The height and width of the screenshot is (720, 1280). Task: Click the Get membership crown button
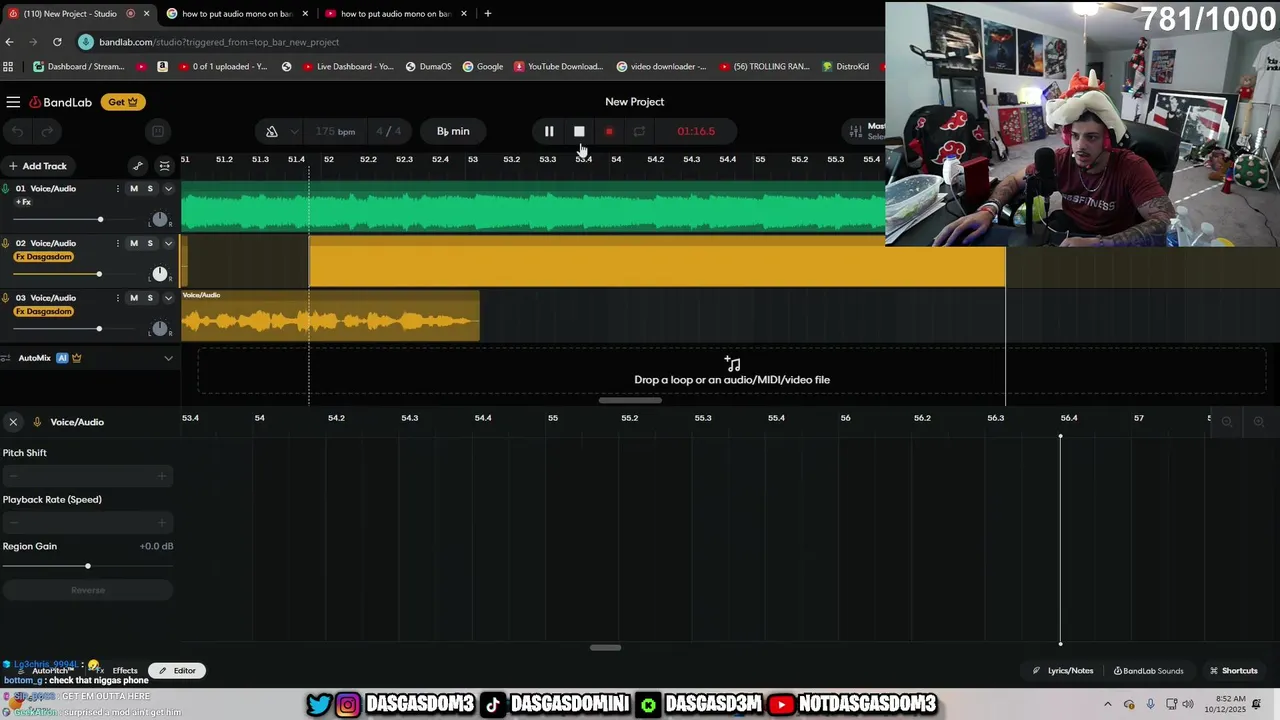point(123,102)
